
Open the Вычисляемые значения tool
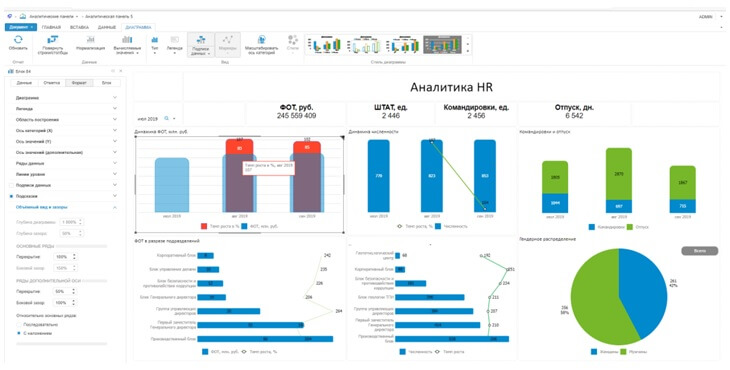pyautogui.click(x=127, y=40)
